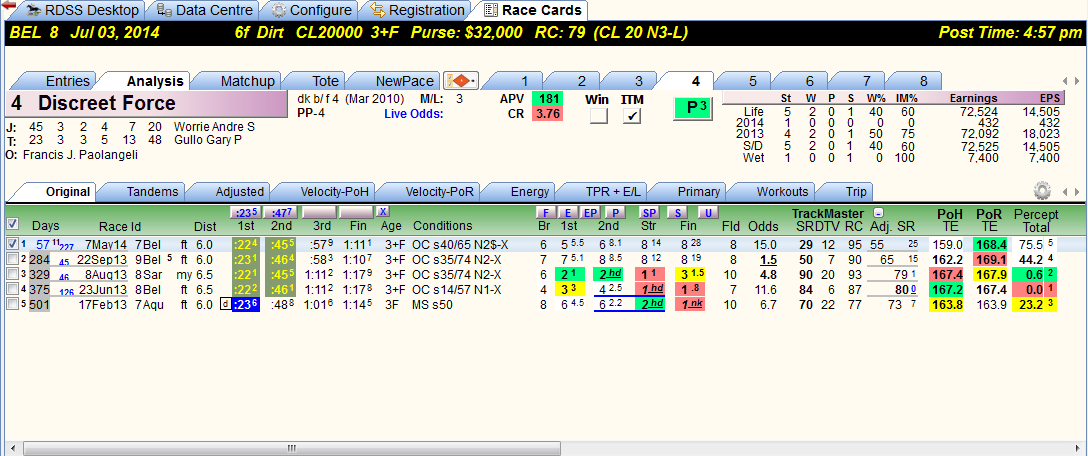Viewport: 1088px width, 456px height.
Task: Click the U running style button
Action: coord(707,212)
